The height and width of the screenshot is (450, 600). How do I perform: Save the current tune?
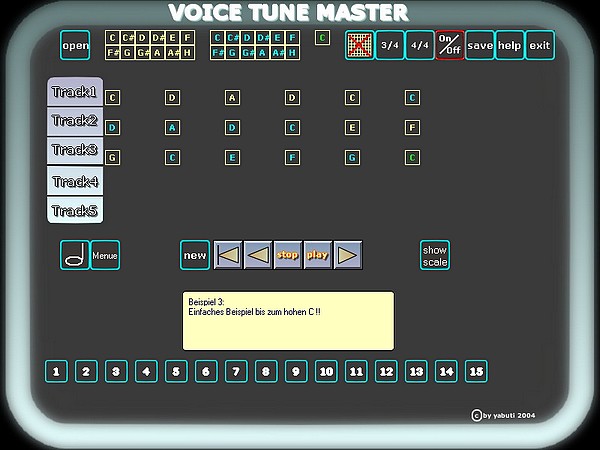[x=480, y=45]
